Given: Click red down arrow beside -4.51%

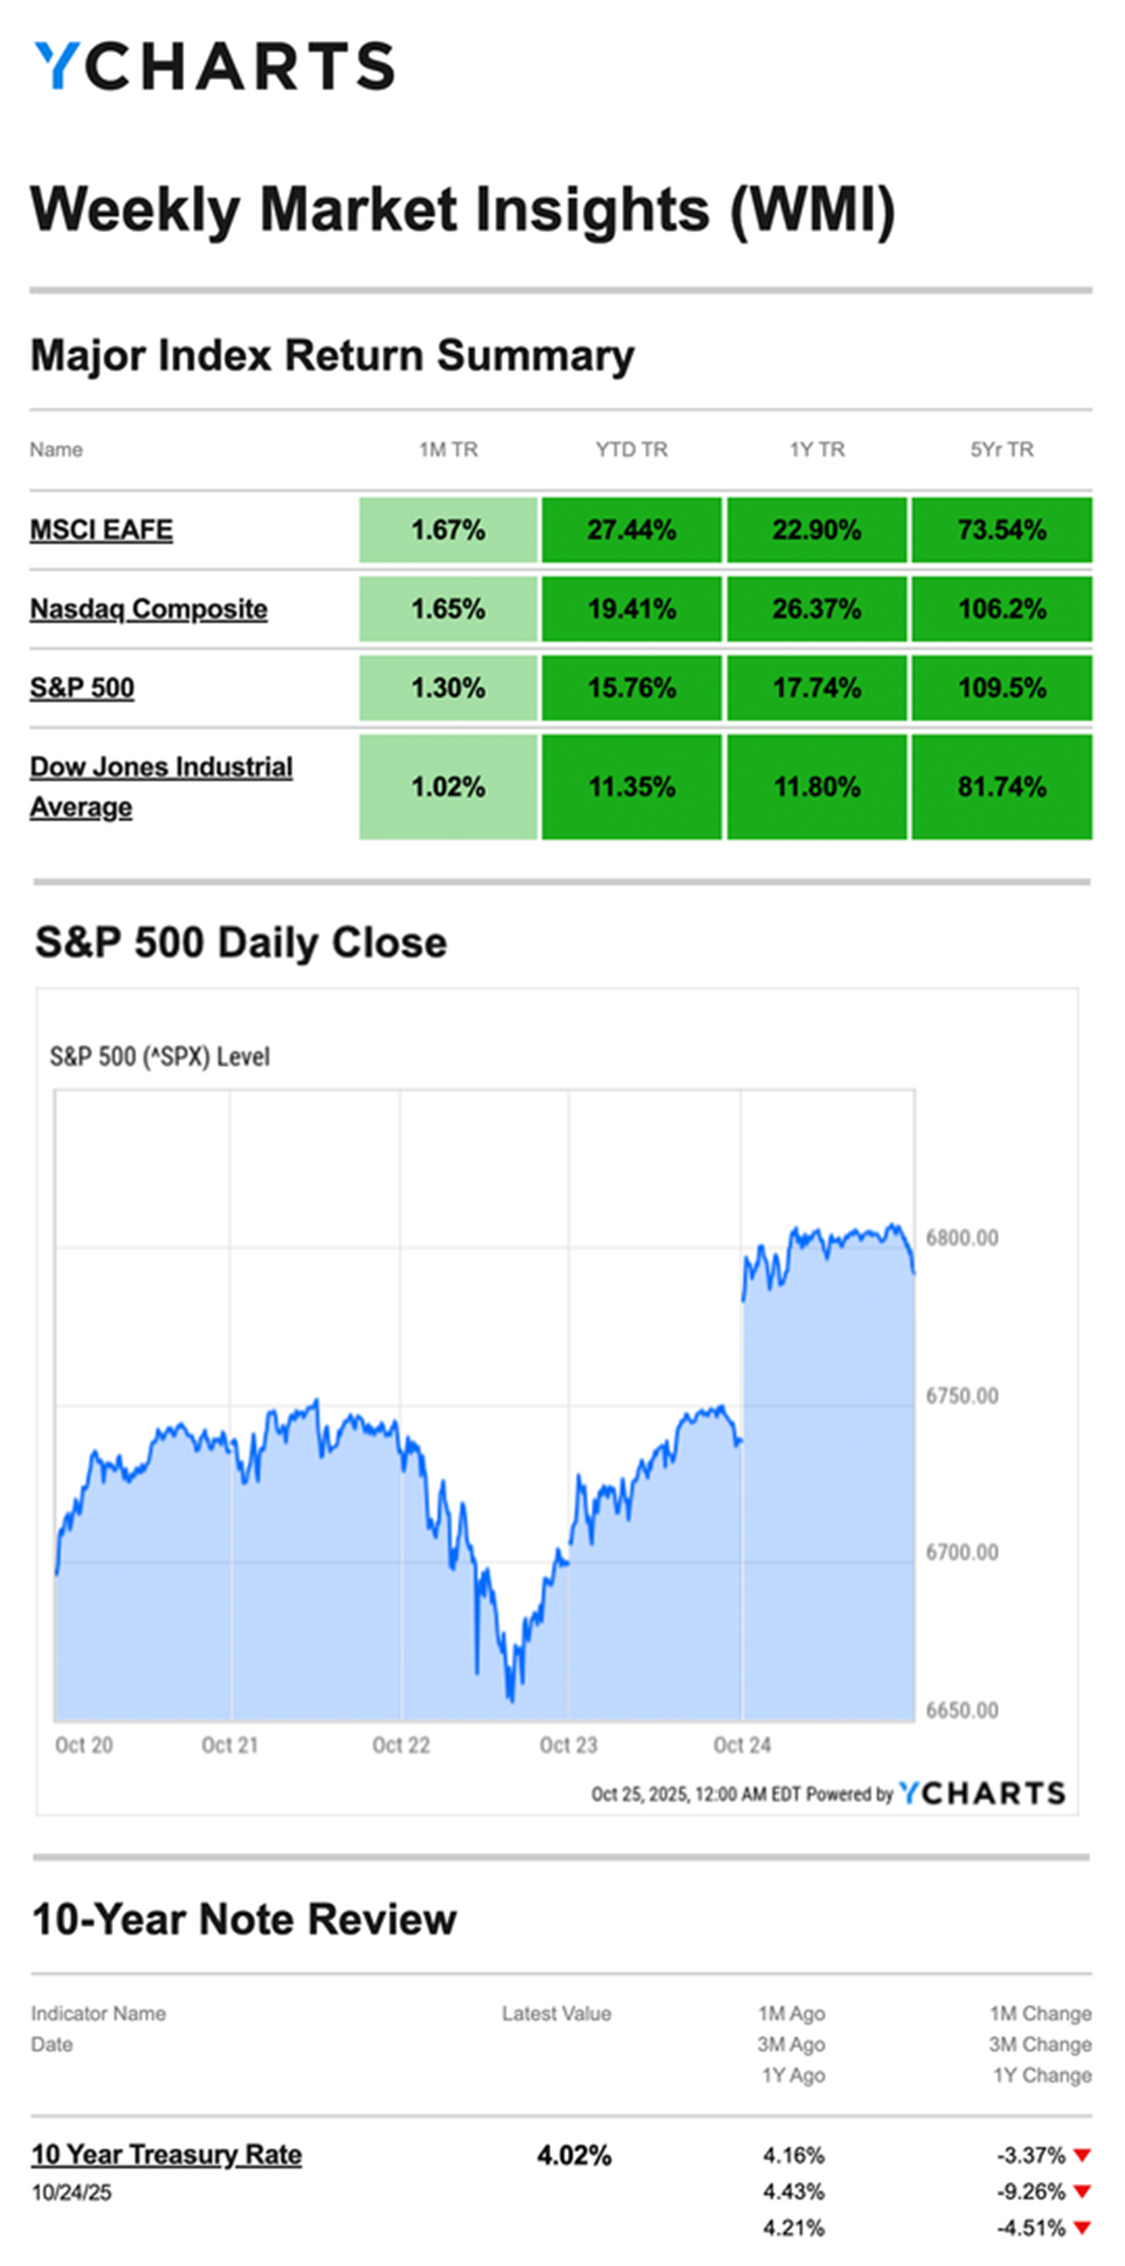Looking at the screenshot, I should point(1081,2227).
